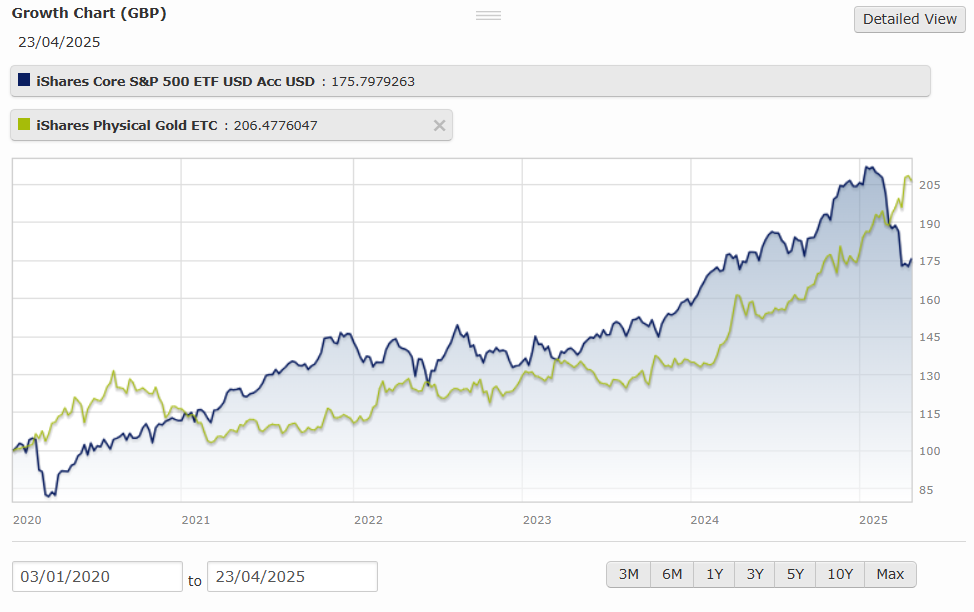Image resolution: width=974 pixels, height=612 pixels.
Task: Click the Gold ETC value 206.4776047
Action: click(275, 126)
